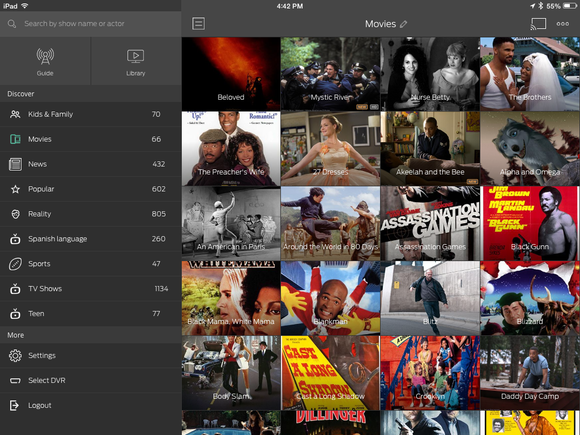Open the Mystic River movie thumbnail
The width and height of the screenshot is (580, 435).
click(x=330, y=74)
